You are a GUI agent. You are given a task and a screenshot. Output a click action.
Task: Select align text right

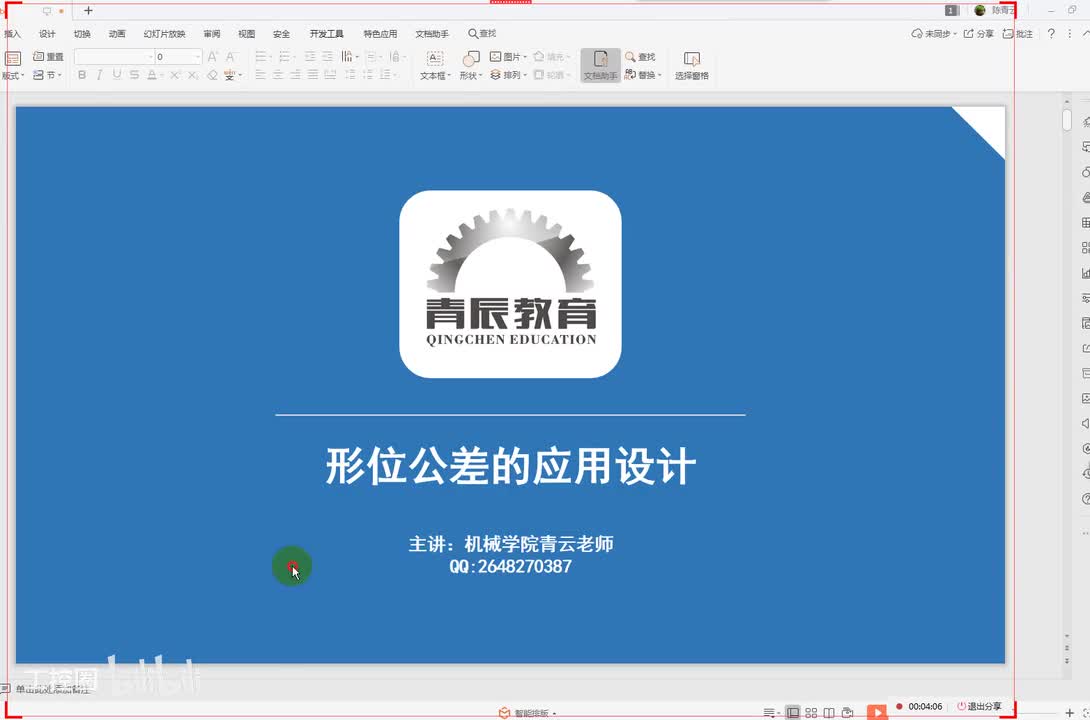[295, 75]
